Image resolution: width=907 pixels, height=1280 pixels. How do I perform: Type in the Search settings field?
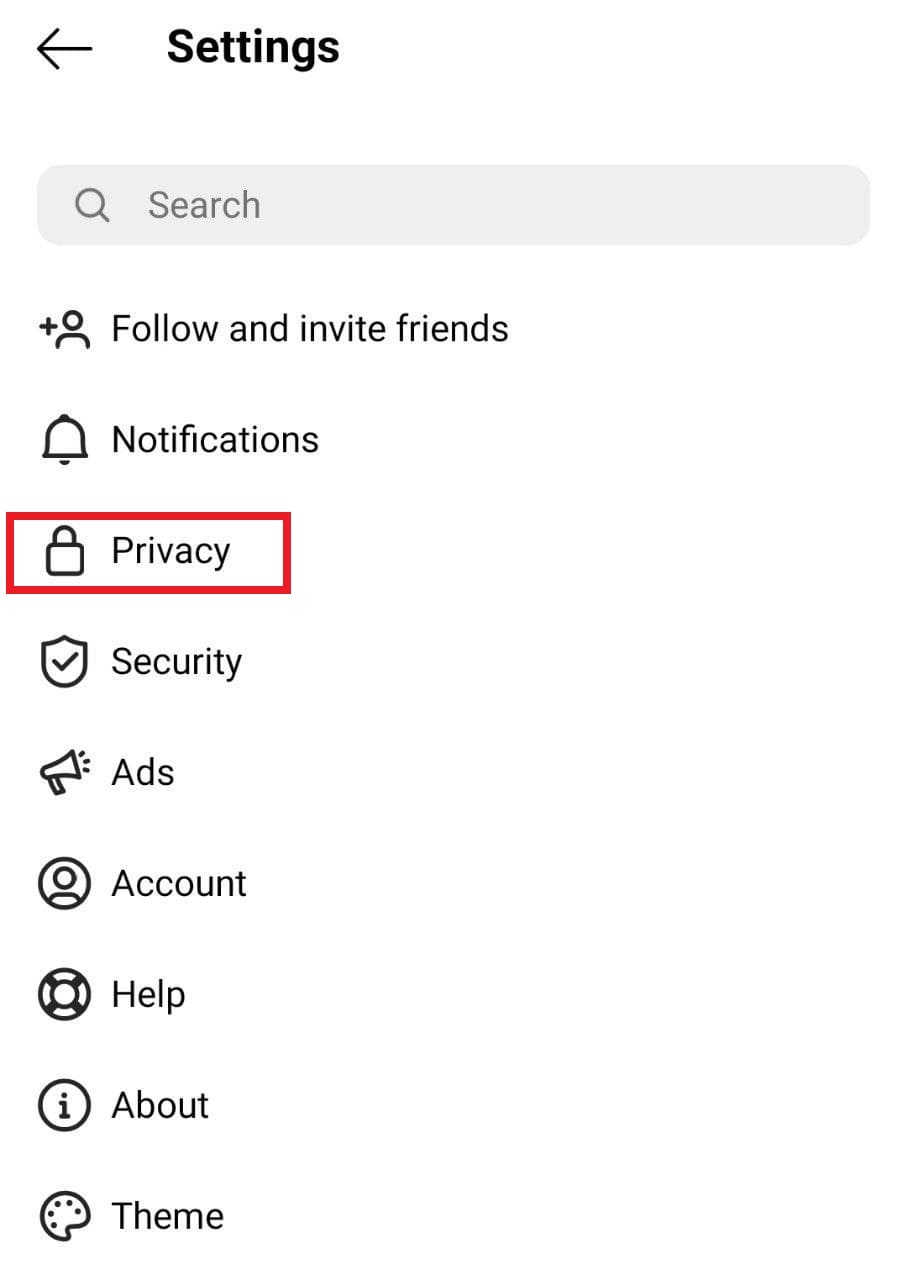tap(480, 205)
